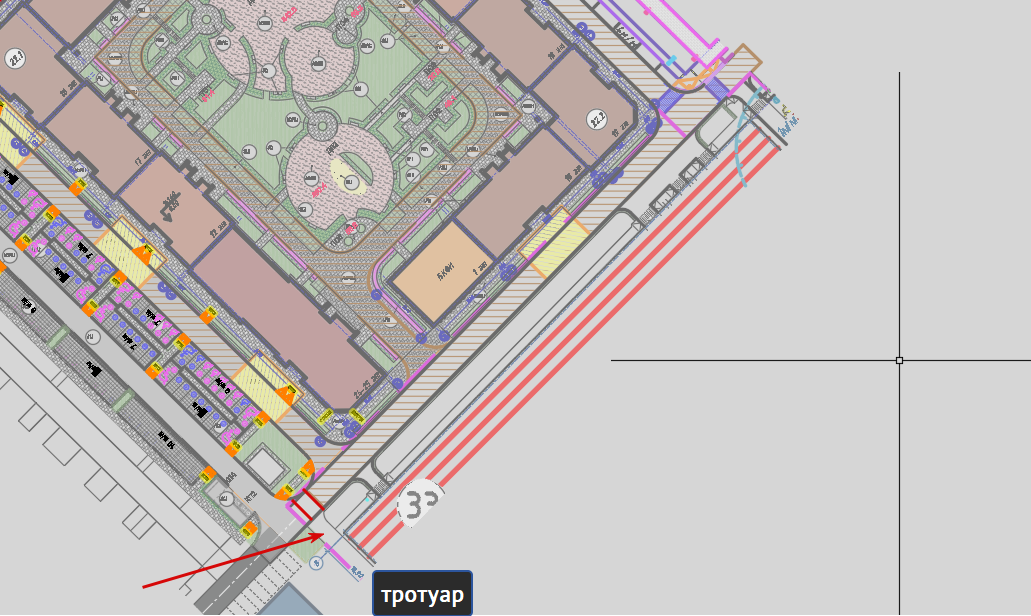Select the small blue circled marker below the red arrow tip
Image resolution: width=1031 pixels, height=616 pixels.
tap(316, 563)
